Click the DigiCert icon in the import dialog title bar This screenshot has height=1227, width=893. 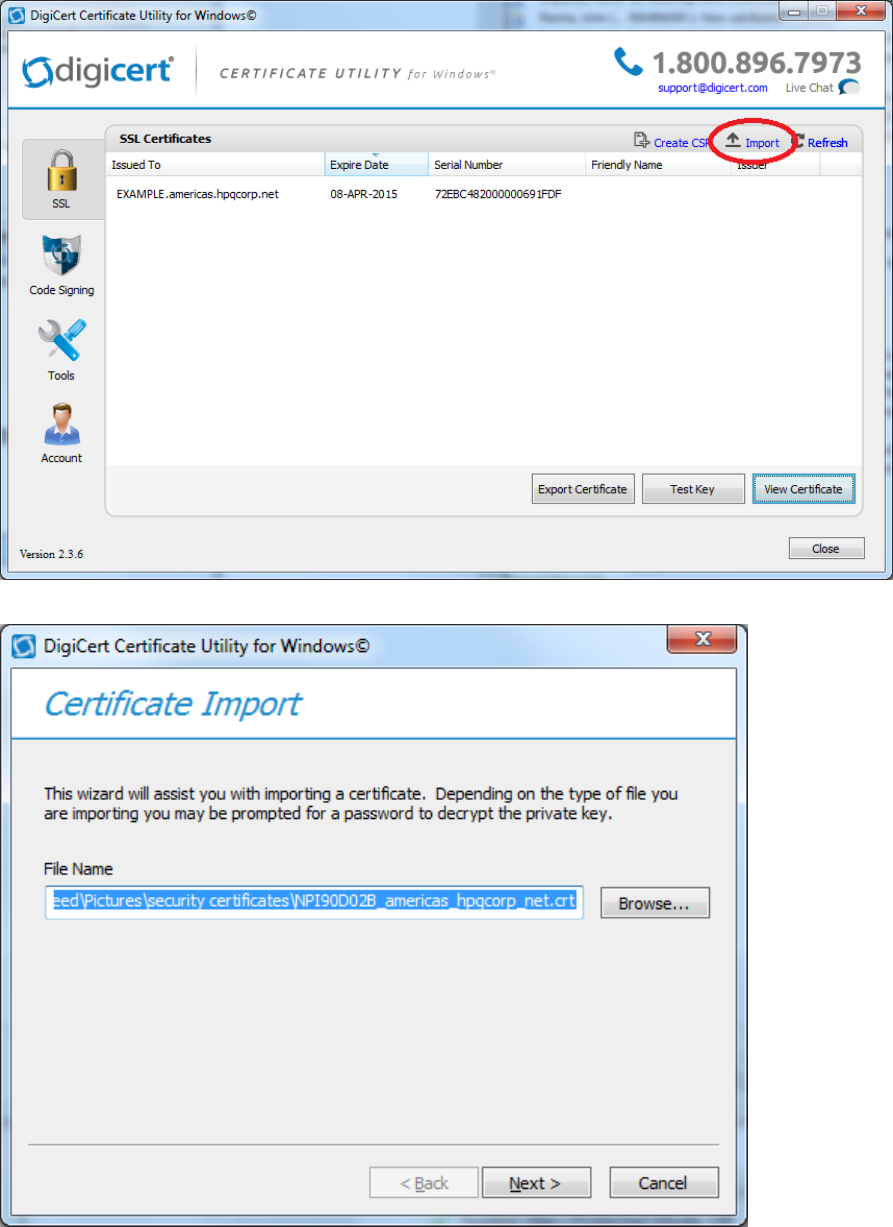coord(24,646)
